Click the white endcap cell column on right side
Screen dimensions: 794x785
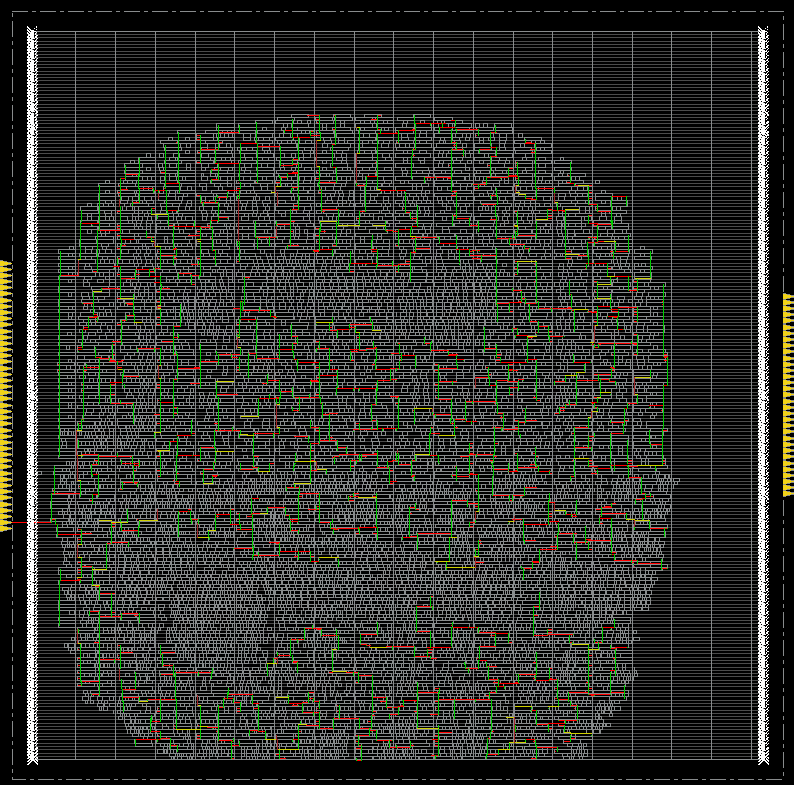[763, 395]
